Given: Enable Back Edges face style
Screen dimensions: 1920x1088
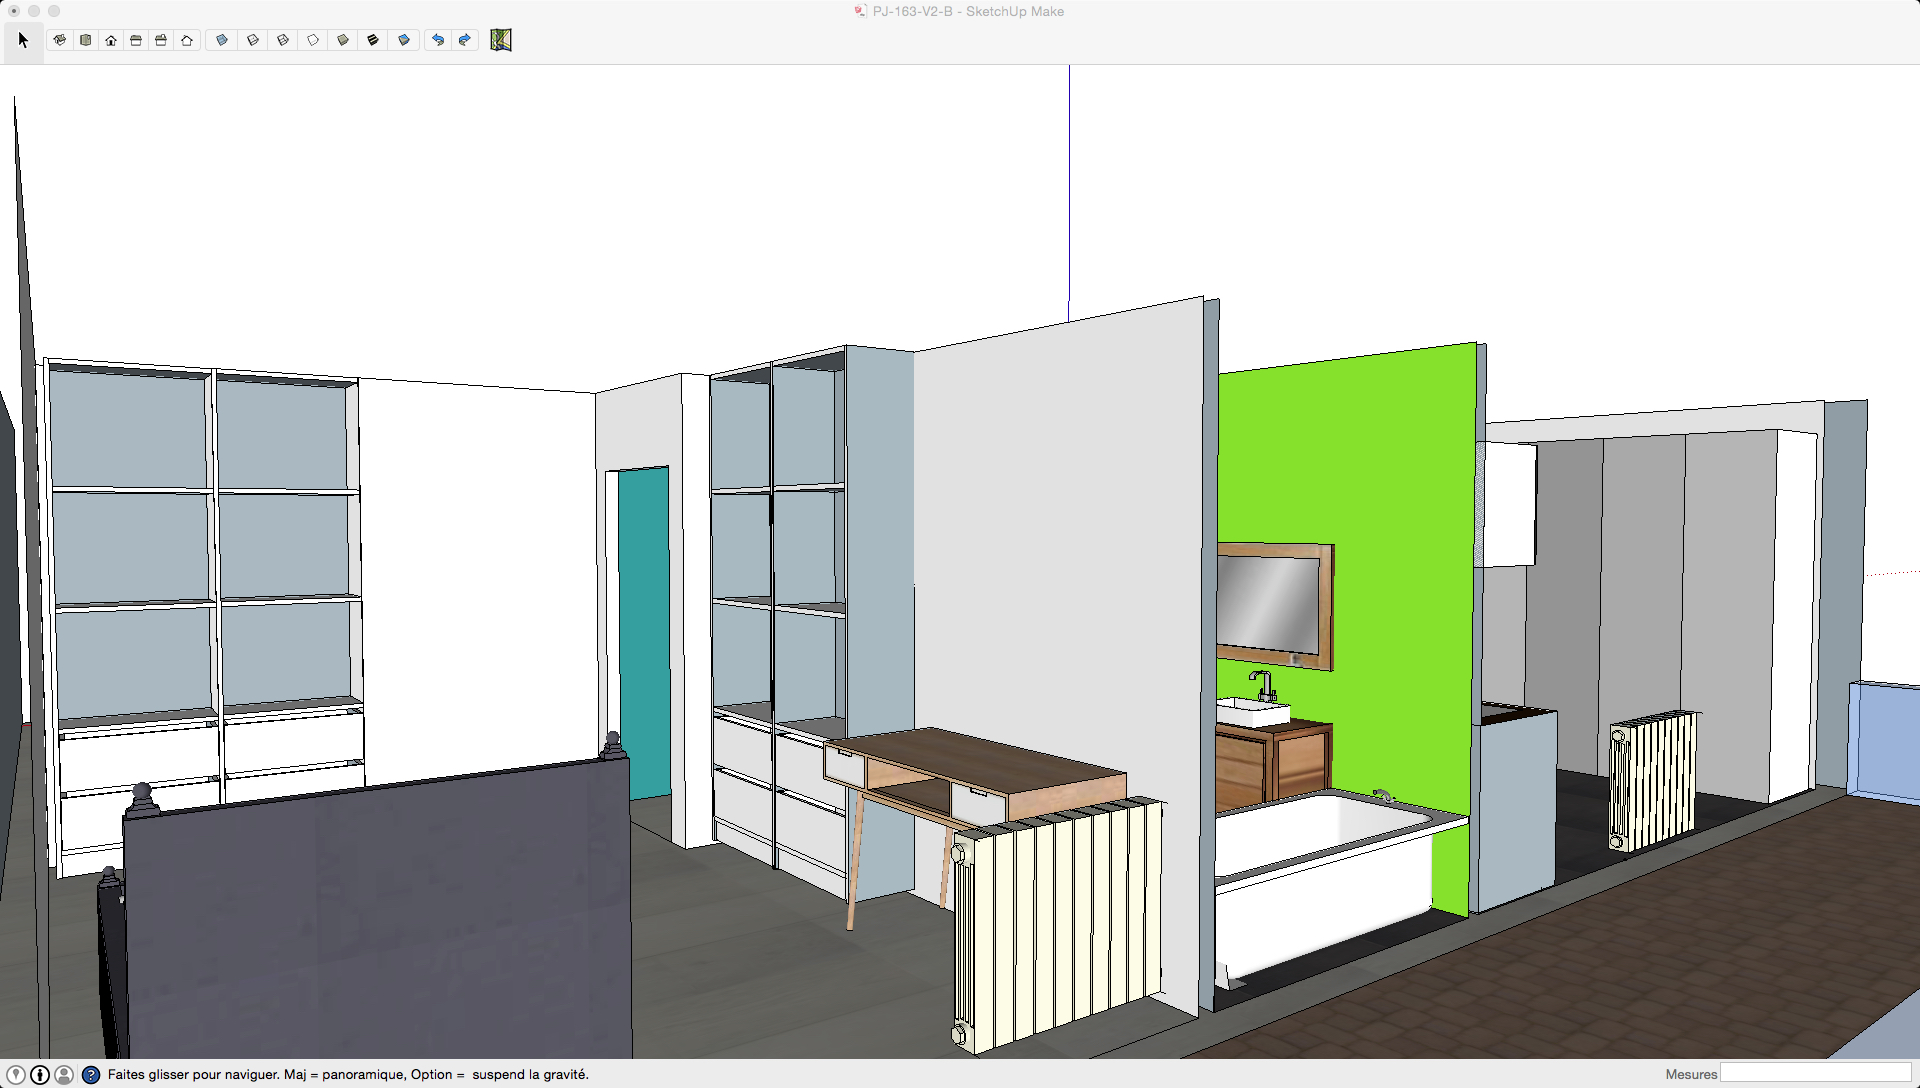Looking at the screenshot, I should coord(253,40).
